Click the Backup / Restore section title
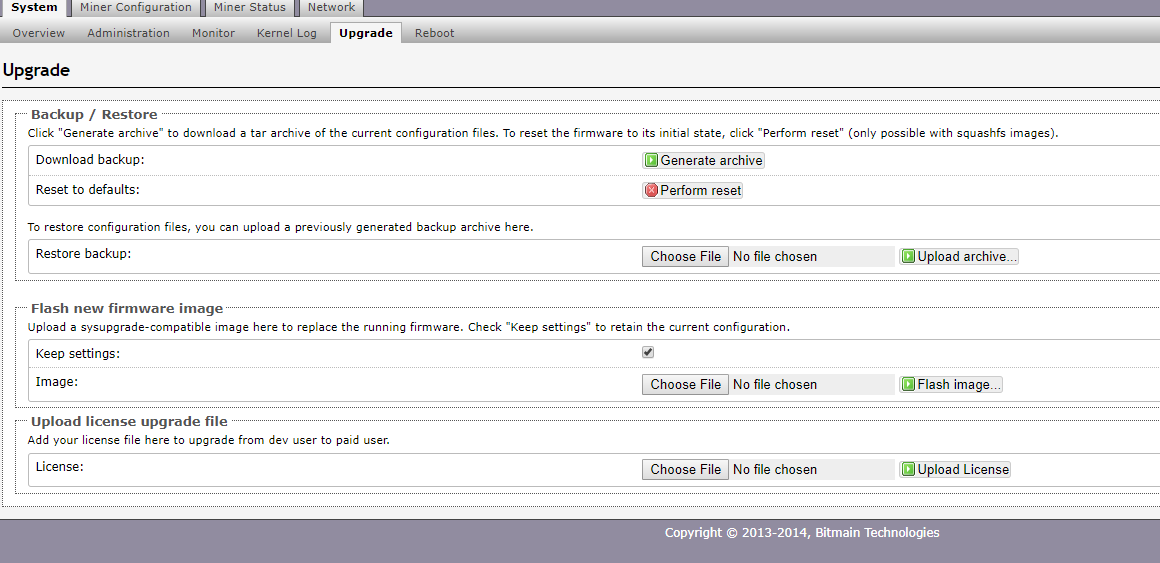Viewport: 1160px width, 563px height. point(94,115)
